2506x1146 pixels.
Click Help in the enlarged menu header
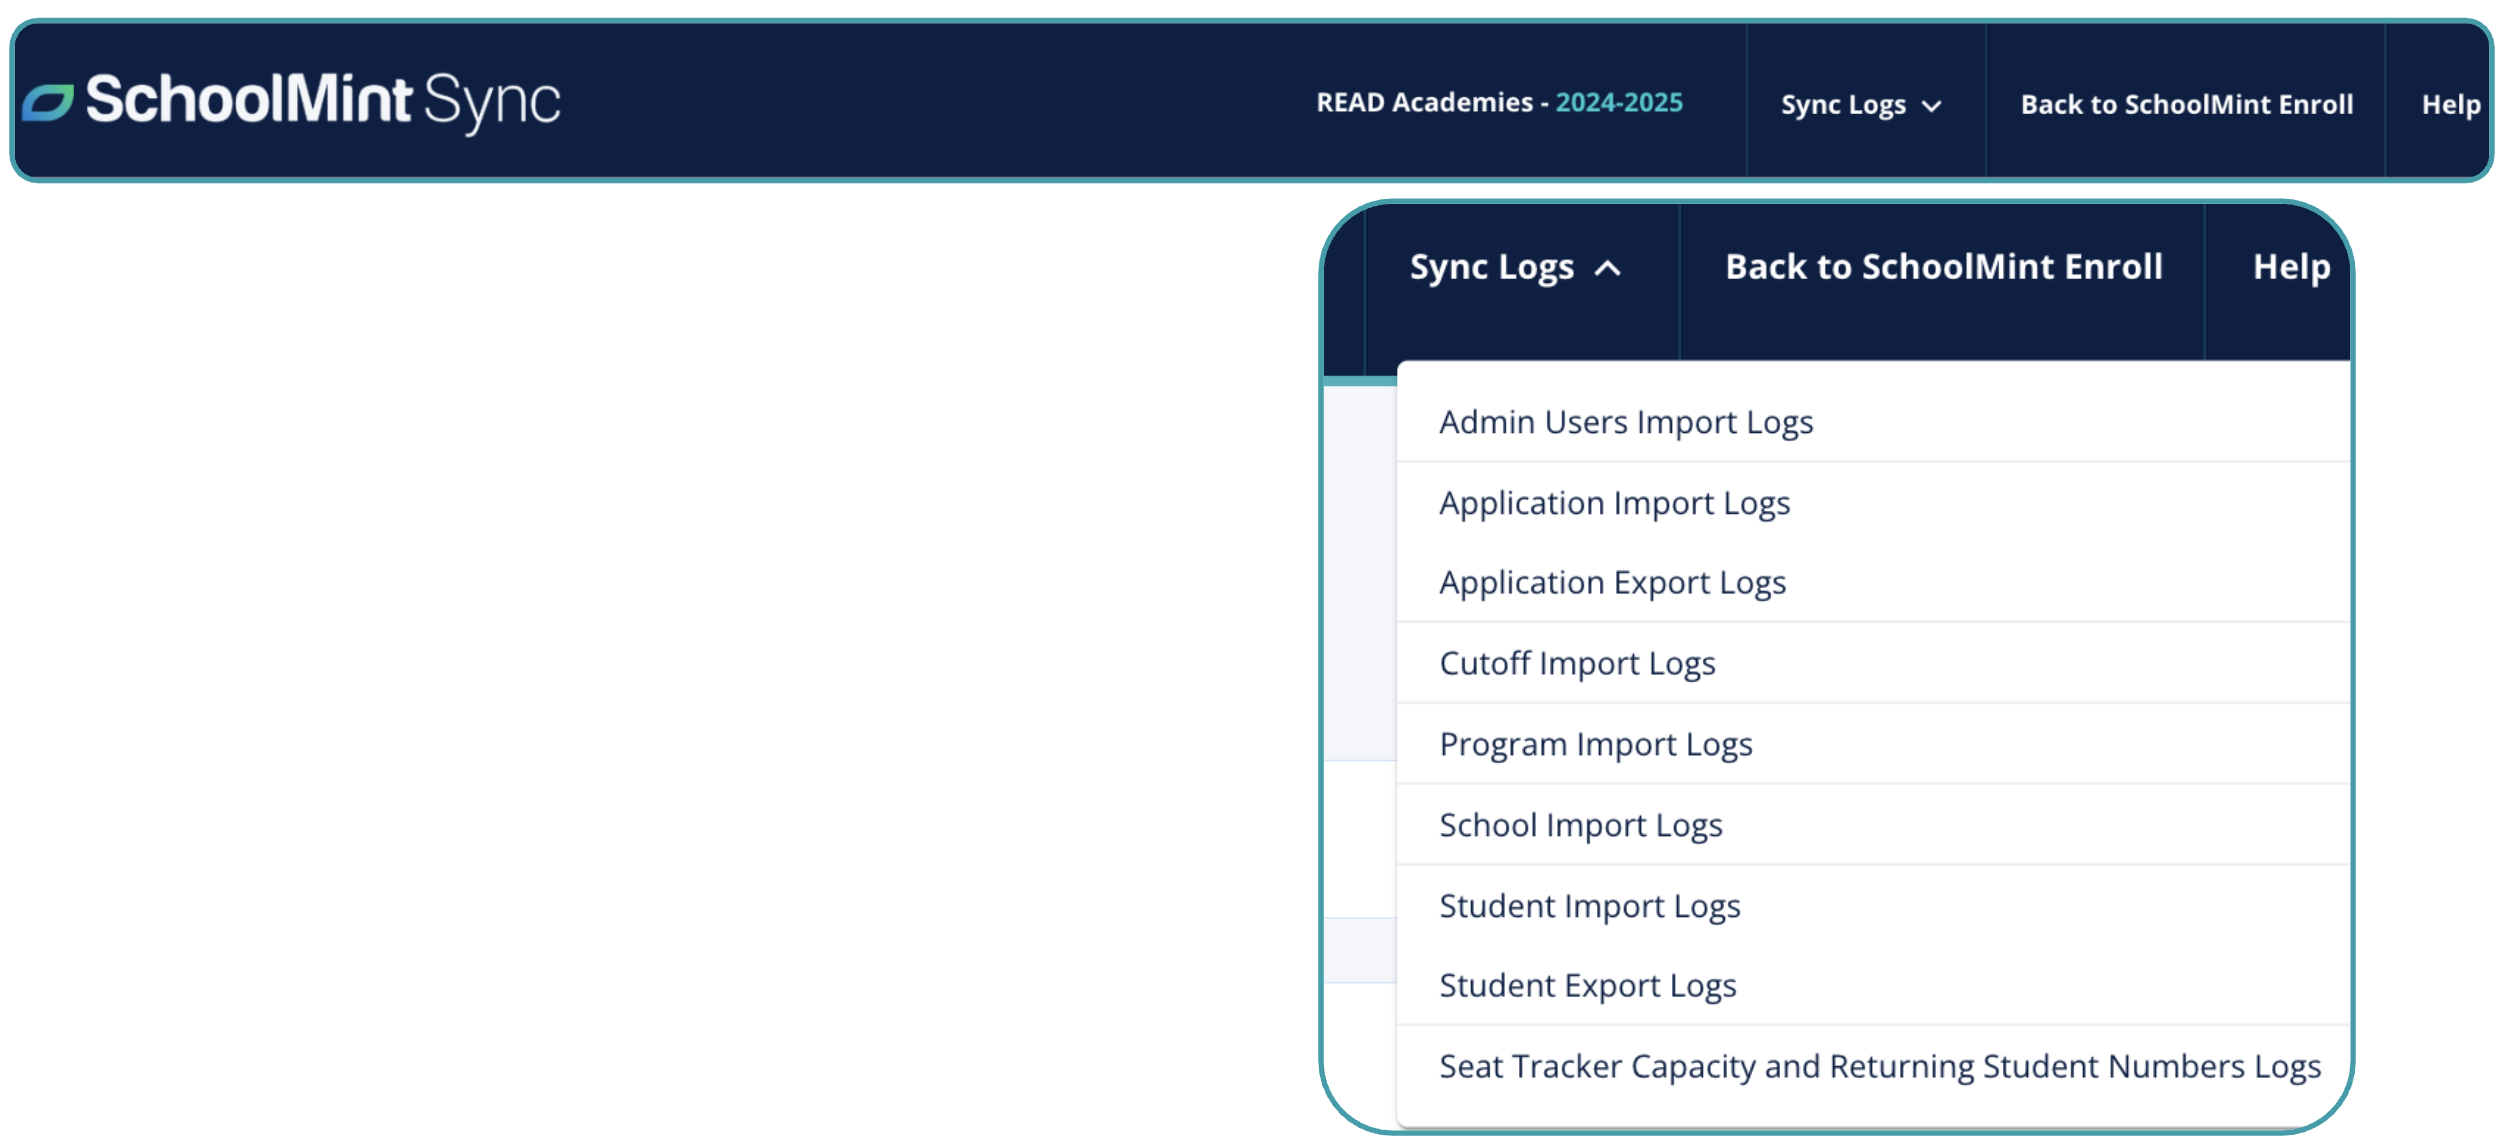tap(2291, 267)
